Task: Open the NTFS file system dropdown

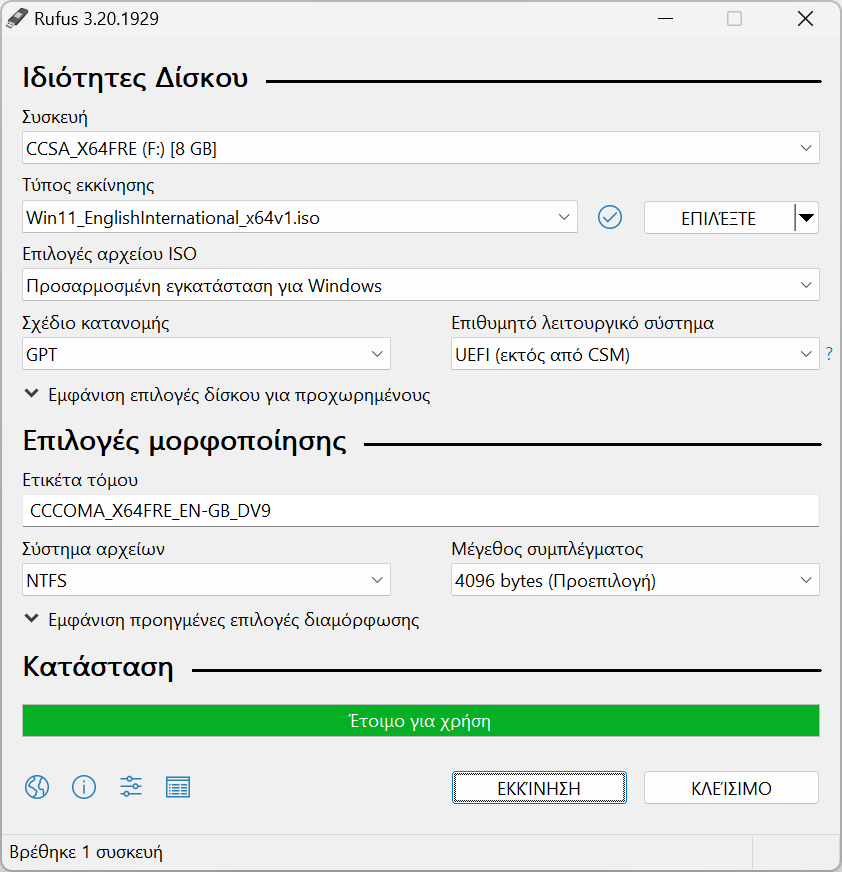Action: [x=206, y=580]
